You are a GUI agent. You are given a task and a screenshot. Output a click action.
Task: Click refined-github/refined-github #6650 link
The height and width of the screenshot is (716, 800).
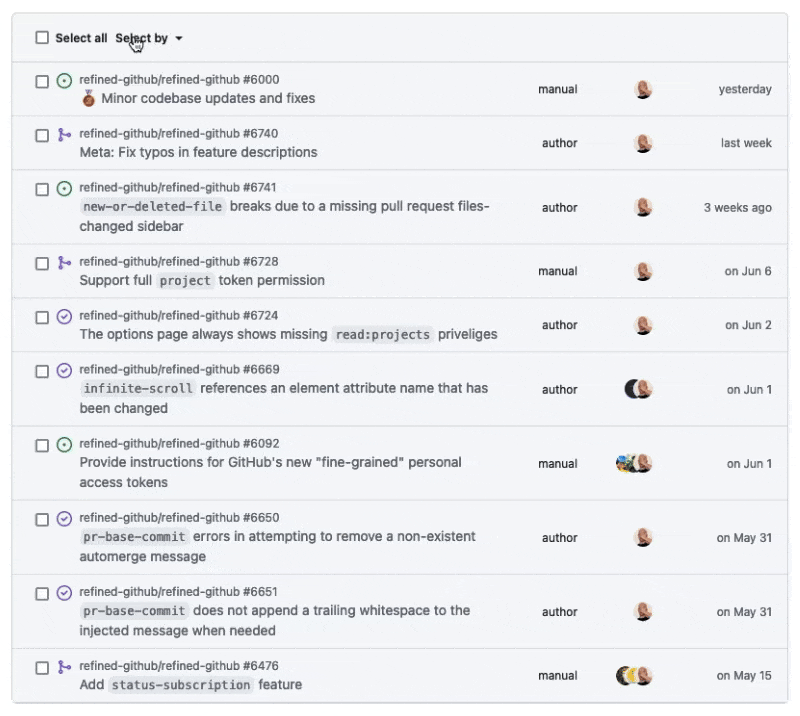pos(179,517)
